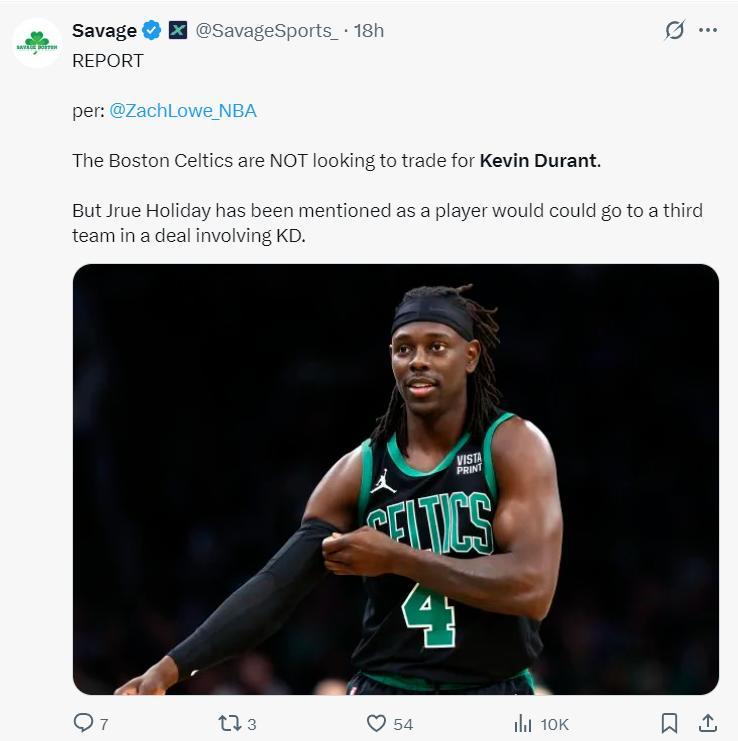The width and height of the screenshot is (738, 741).
Task: Share the tweet via the upload arrow icon
Action: click(x=707, y=722)
